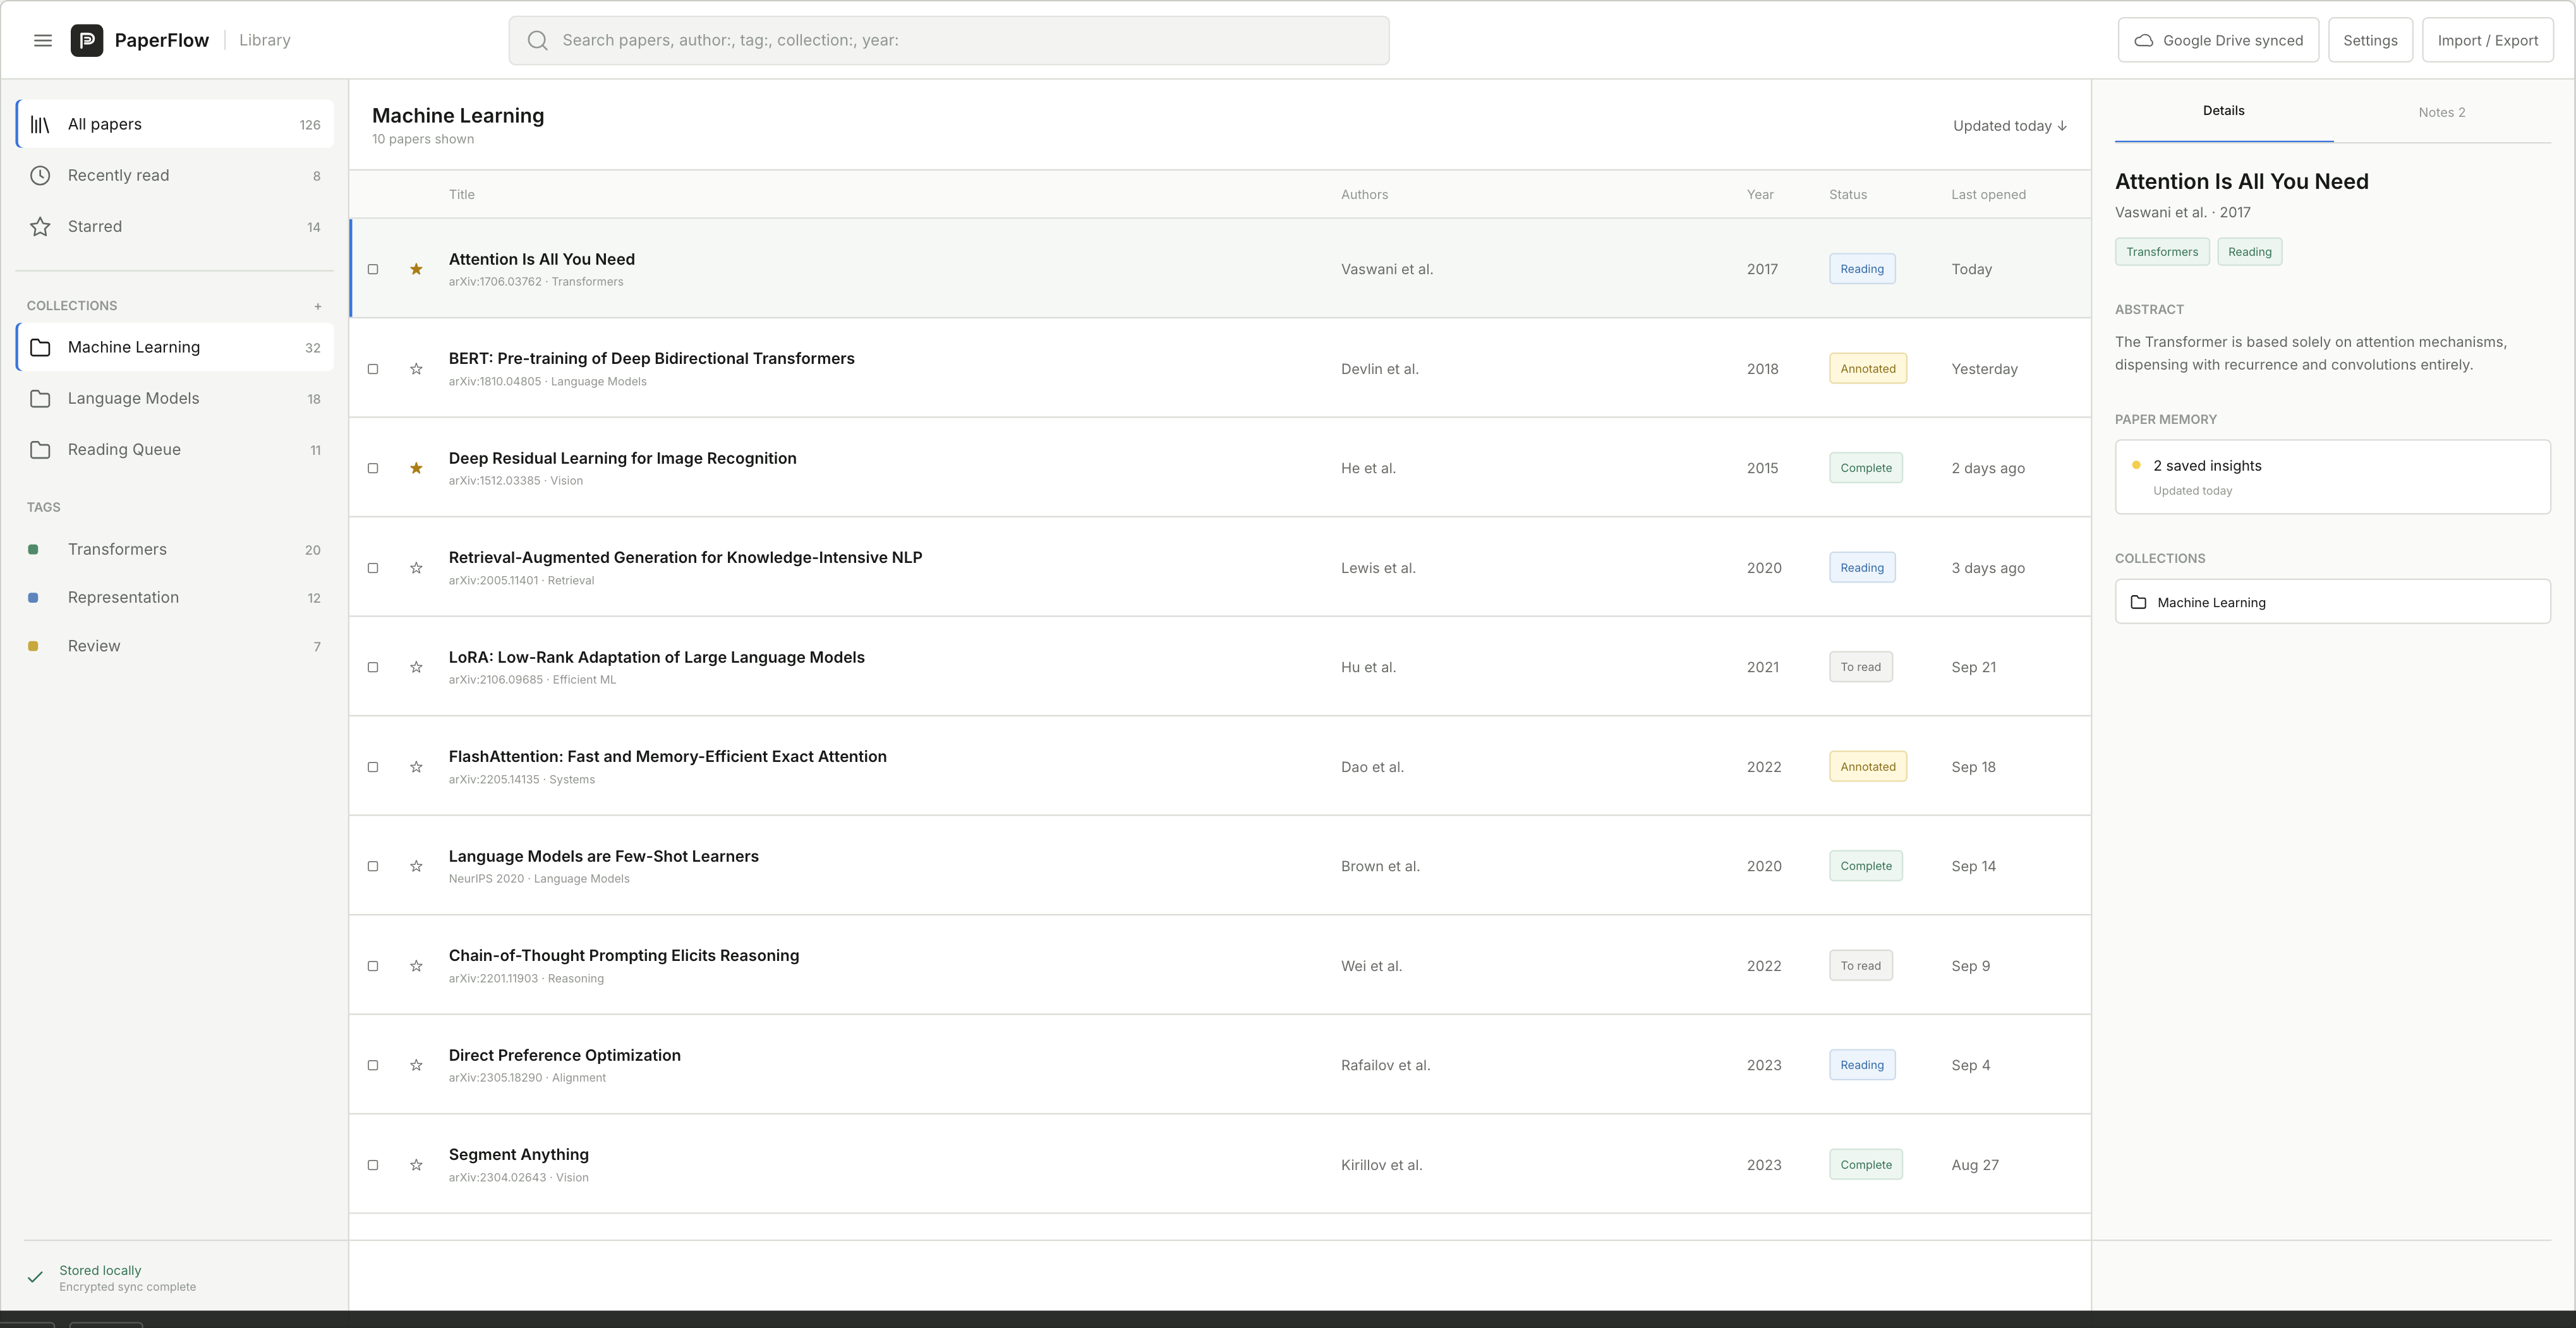Switch to the Details tab
This screenshot has width=2576, height=1328.
2223,111
